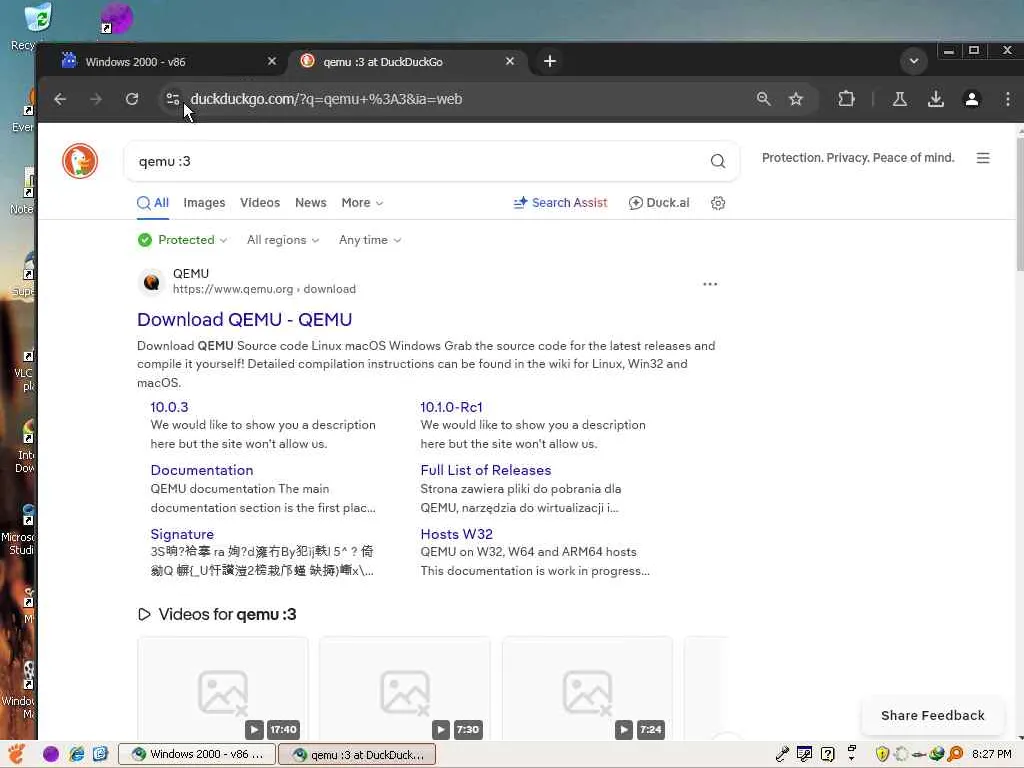This screenshot has height=768, width=1024.
Task: Go back to previous page
Action: pos(60,99)
